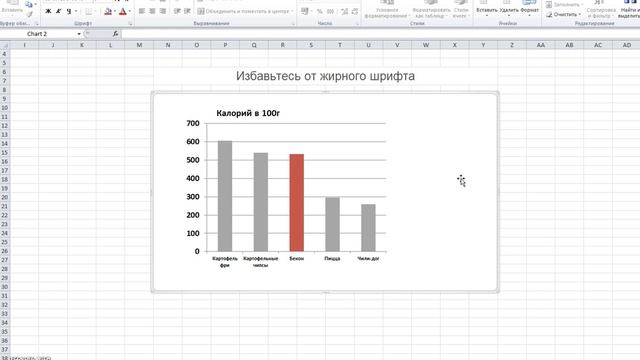Open the Number group dialog launcher
Image resolution: width=640 pixels, height=360 pixels.
point(357,24)
